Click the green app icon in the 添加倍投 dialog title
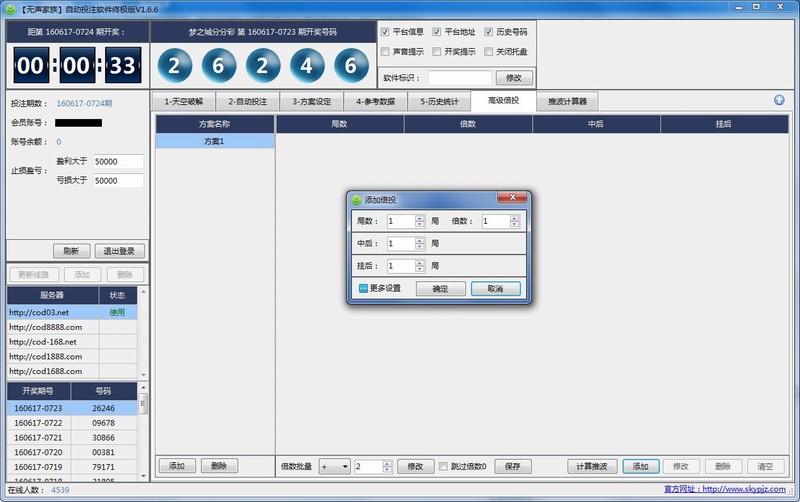Viewport: 800px width, 502px height. 356,200
